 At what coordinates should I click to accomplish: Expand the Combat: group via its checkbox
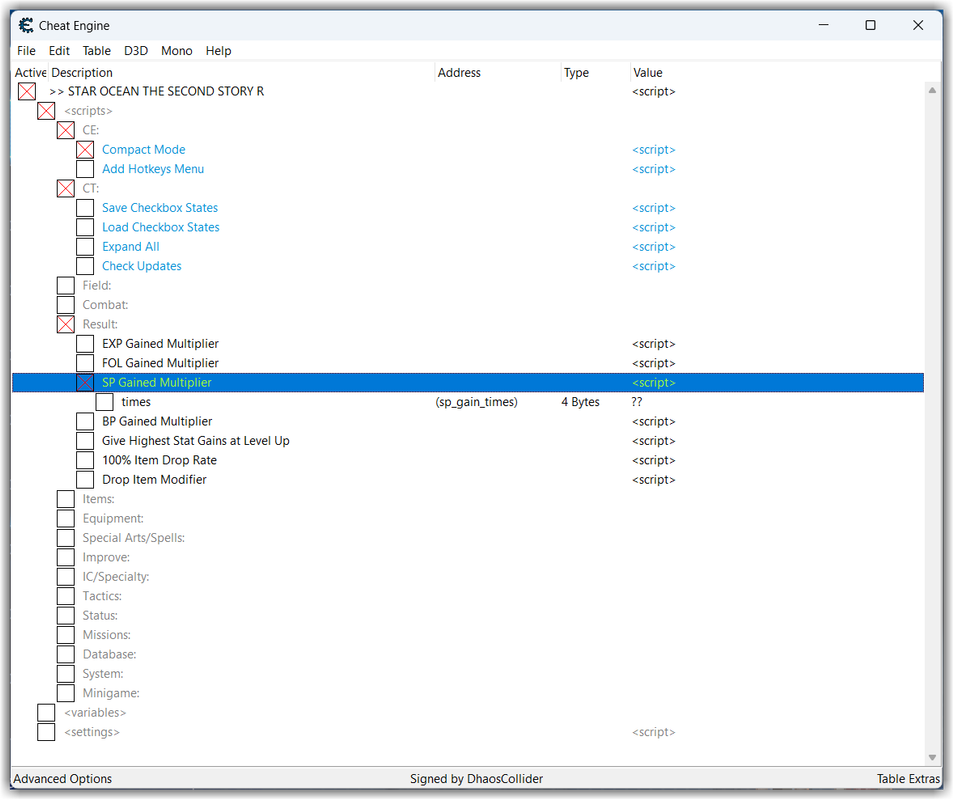66,305
